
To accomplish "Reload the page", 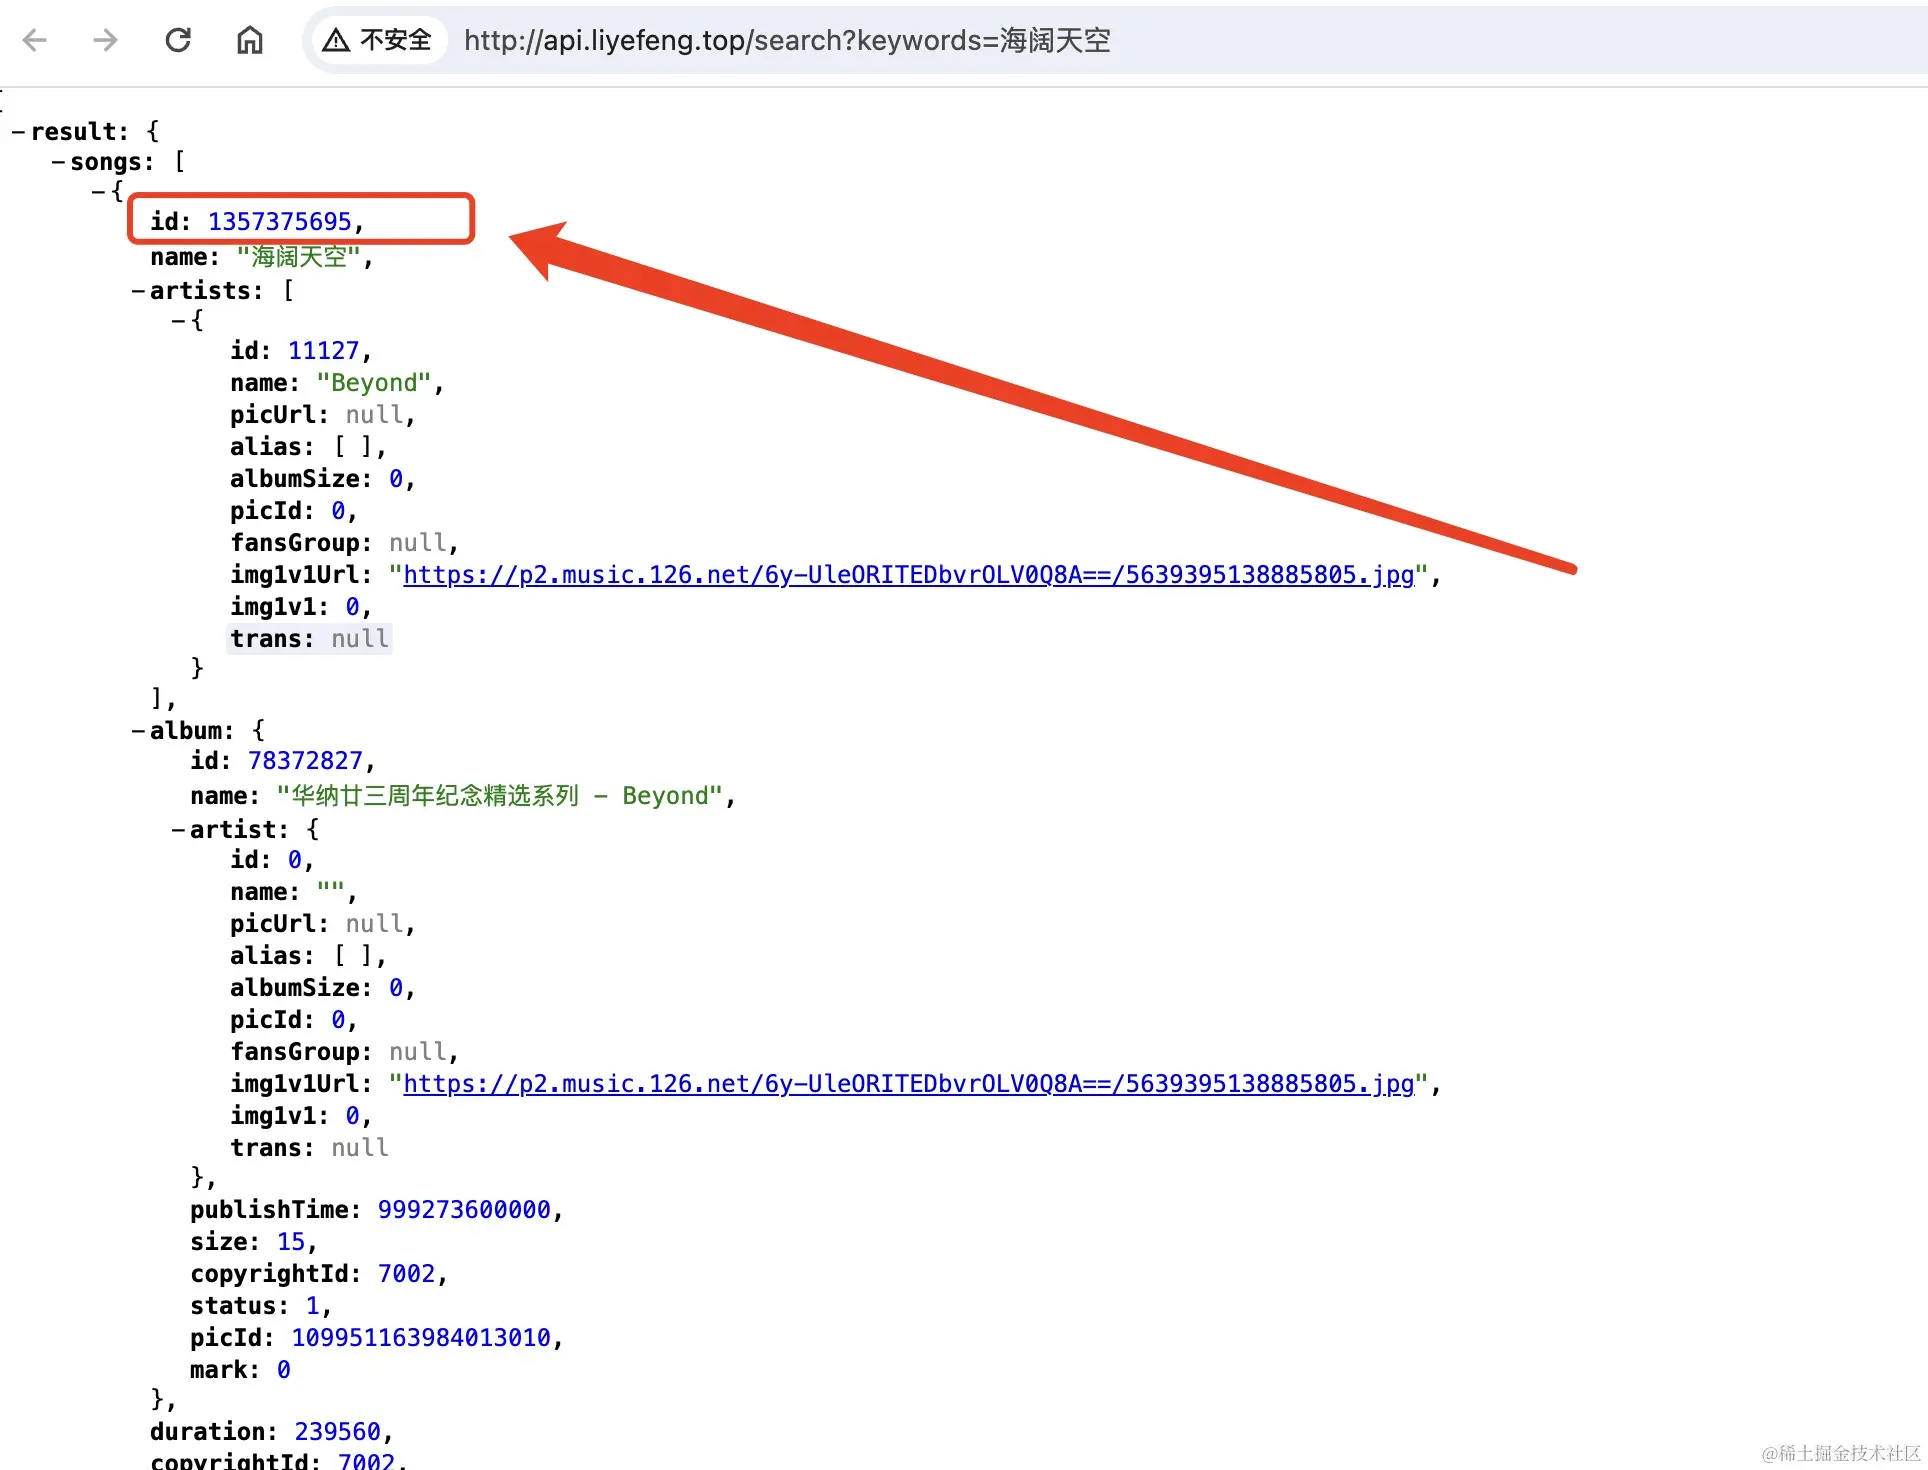I will (178, 40).
